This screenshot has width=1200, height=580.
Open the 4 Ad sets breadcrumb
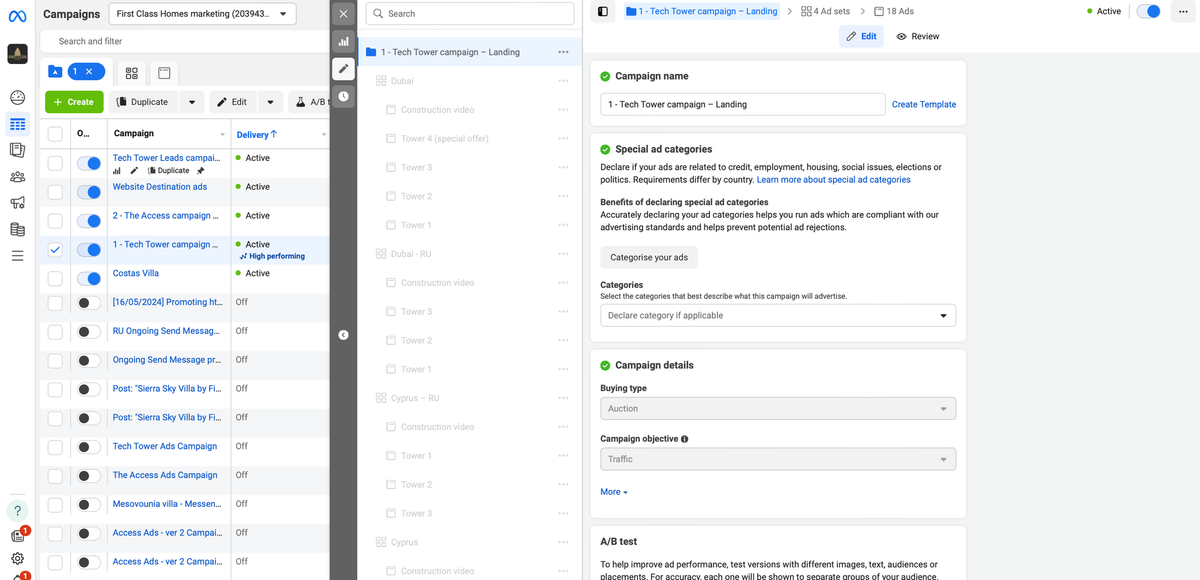pos(826,11)
